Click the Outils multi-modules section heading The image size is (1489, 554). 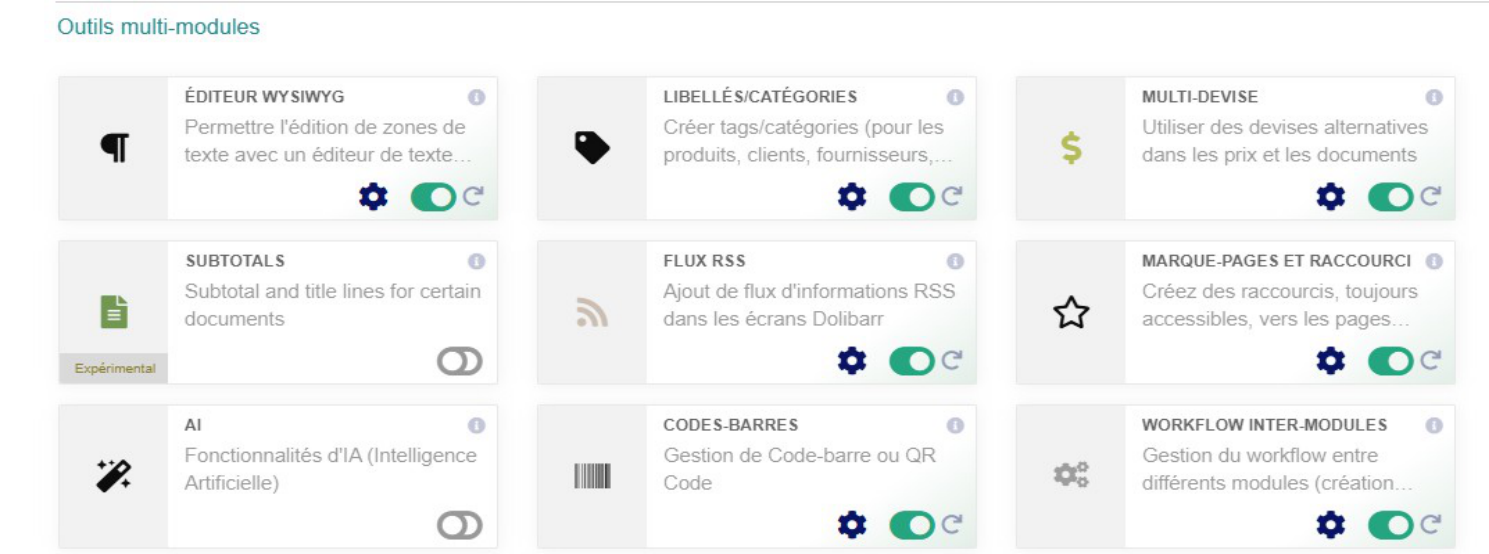pyautogui.click(x=159, y=27)
